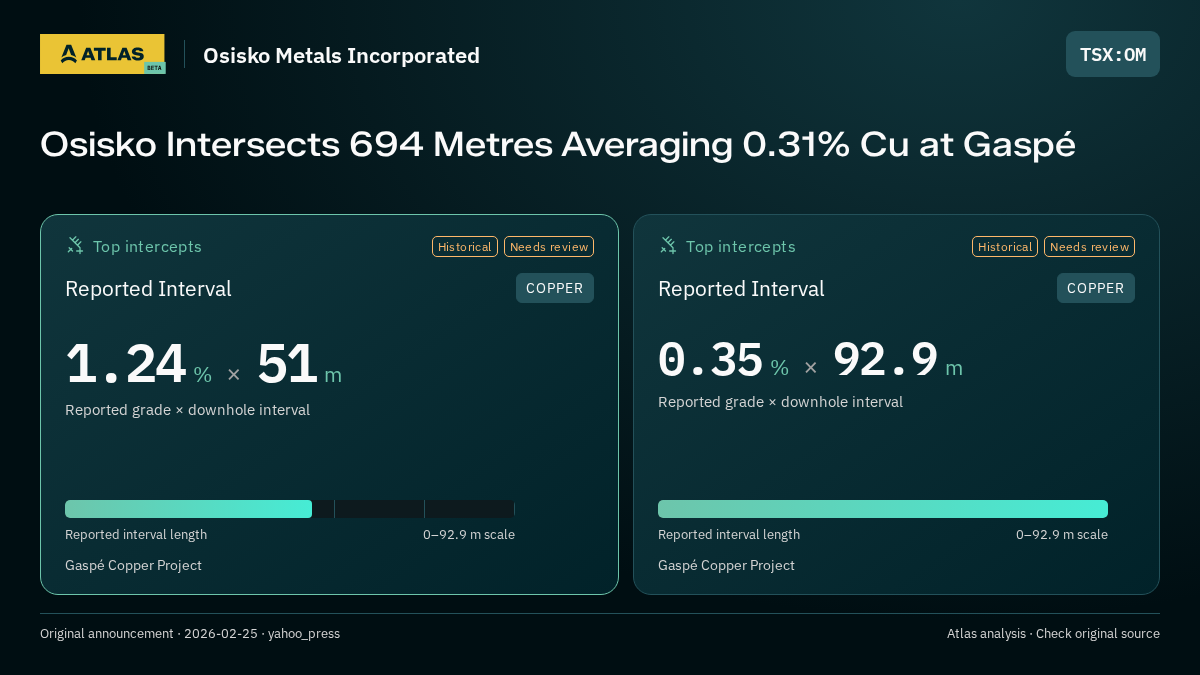This screenshot has height=675, width=1200.
Task: Click Gaspé Copper Project in the 92.9 m card
Action: [726, 566]
